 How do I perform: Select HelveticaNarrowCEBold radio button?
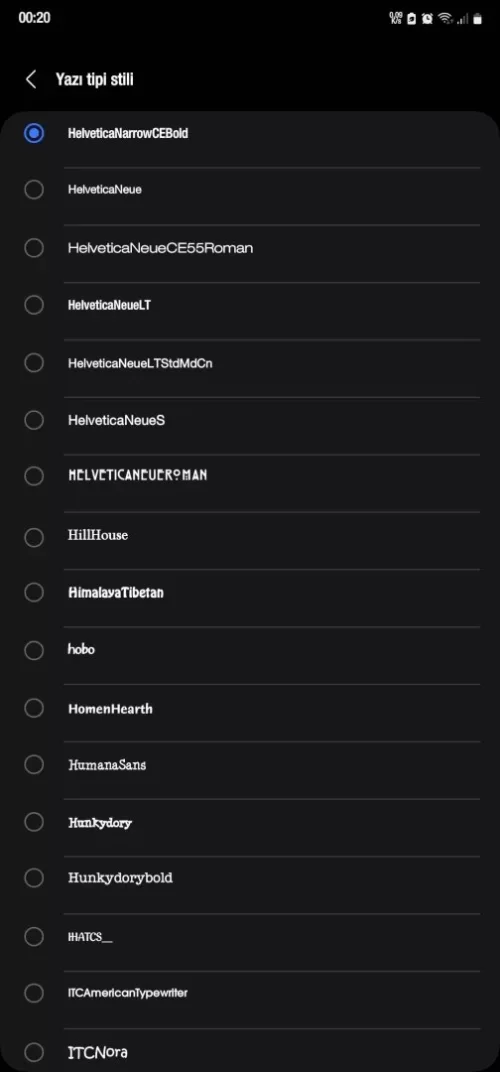tap(34, 133)
